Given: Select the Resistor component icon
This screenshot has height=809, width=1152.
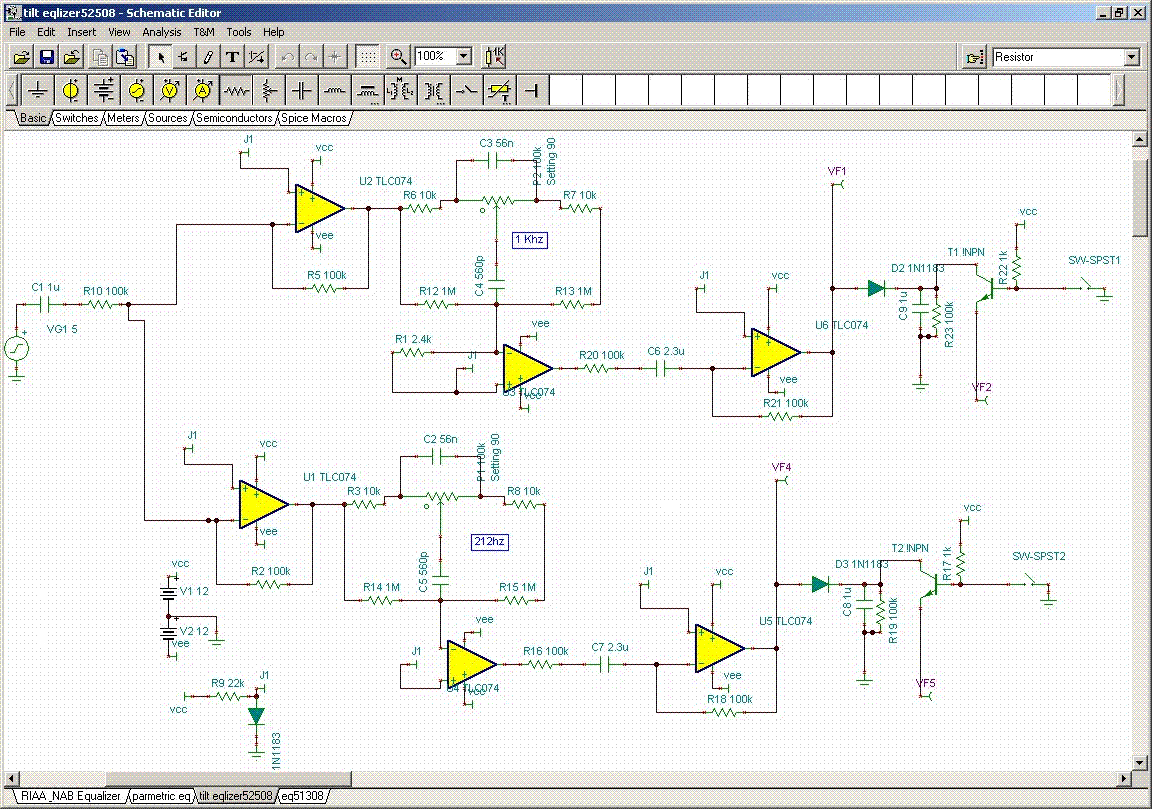Looking at the screenshot, I should (x=236, y=90).
